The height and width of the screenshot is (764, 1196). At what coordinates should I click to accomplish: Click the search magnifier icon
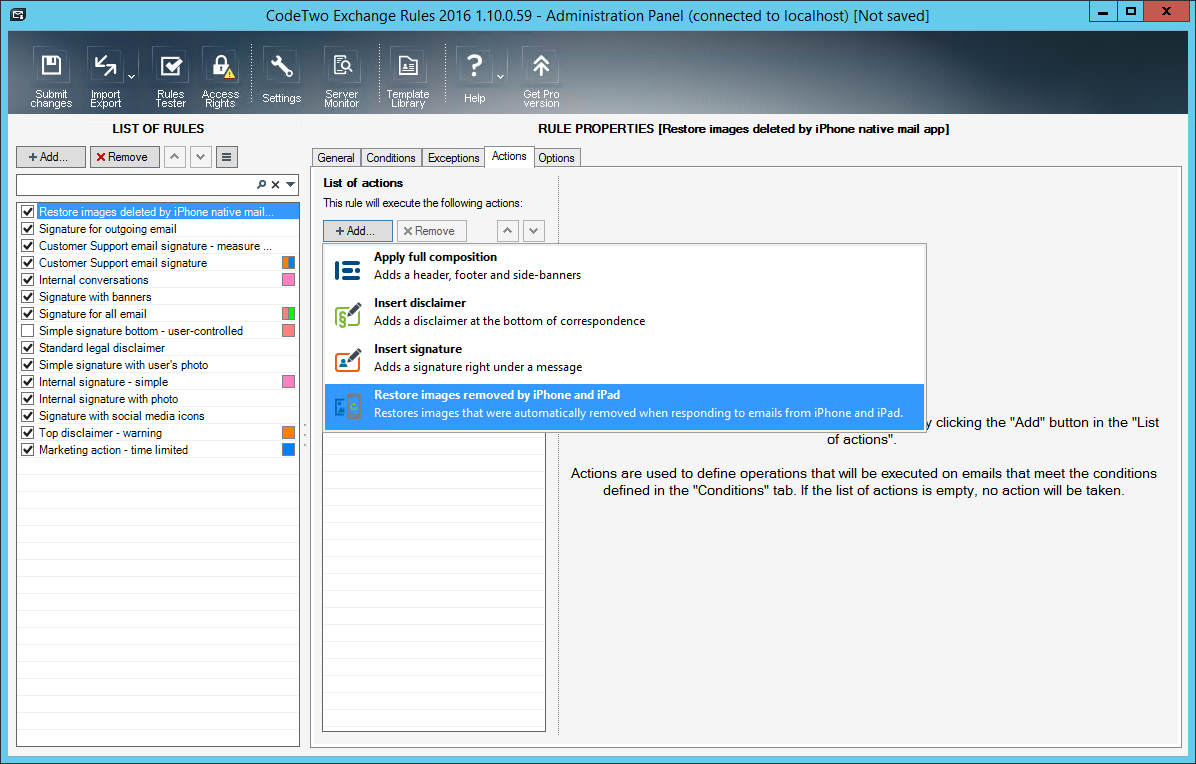pos(262,185)
